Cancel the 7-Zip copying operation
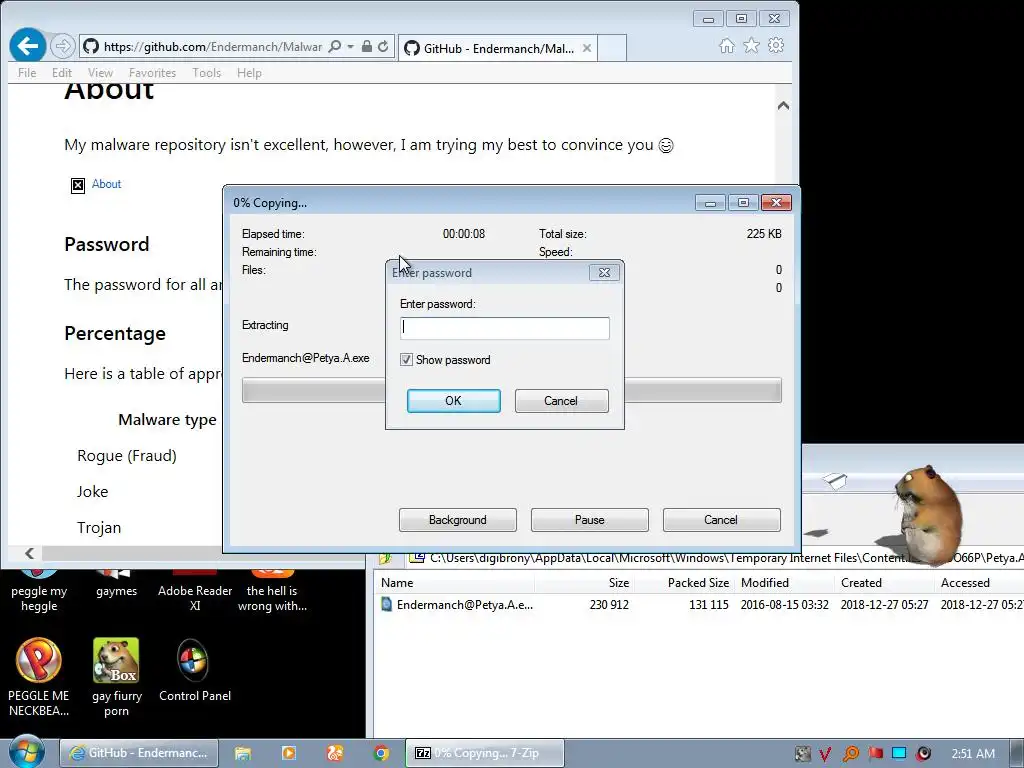 (x=721, y=520)
